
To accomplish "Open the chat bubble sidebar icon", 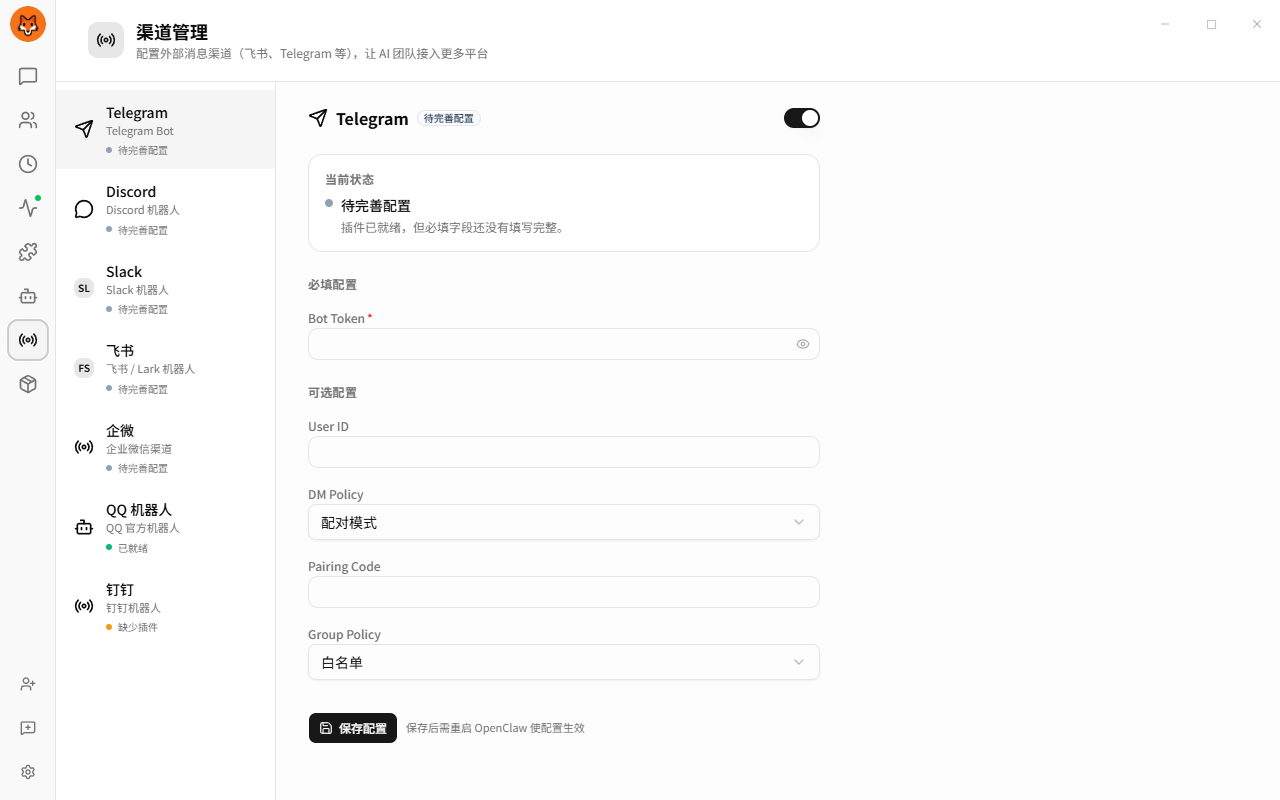I will point(28,76).
